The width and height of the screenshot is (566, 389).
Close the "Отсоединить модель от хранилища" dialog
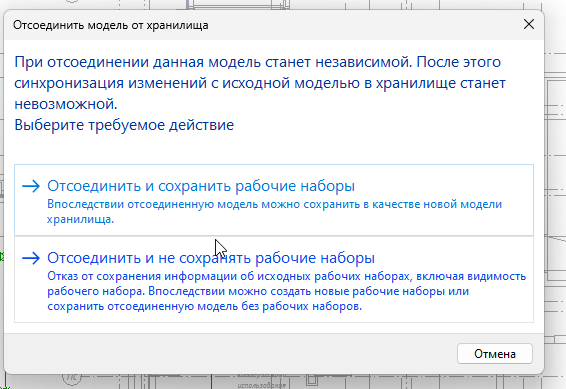click(529, 25)
